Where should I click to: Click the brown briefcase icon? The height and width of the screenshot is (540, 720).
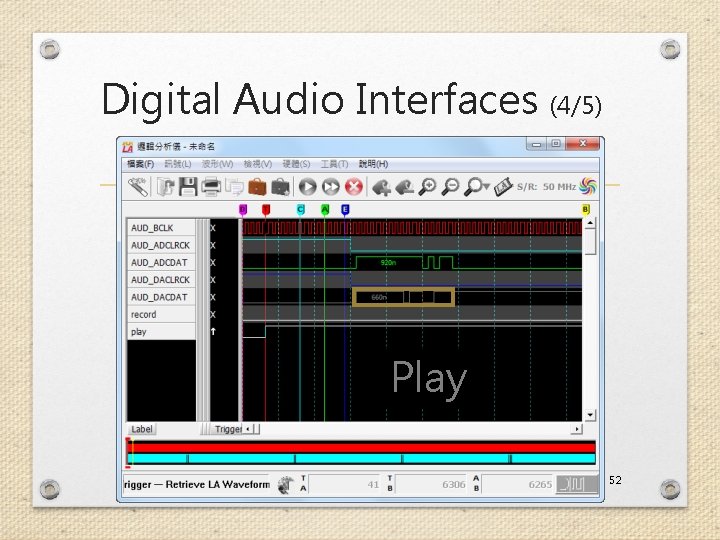click(257, 187)
